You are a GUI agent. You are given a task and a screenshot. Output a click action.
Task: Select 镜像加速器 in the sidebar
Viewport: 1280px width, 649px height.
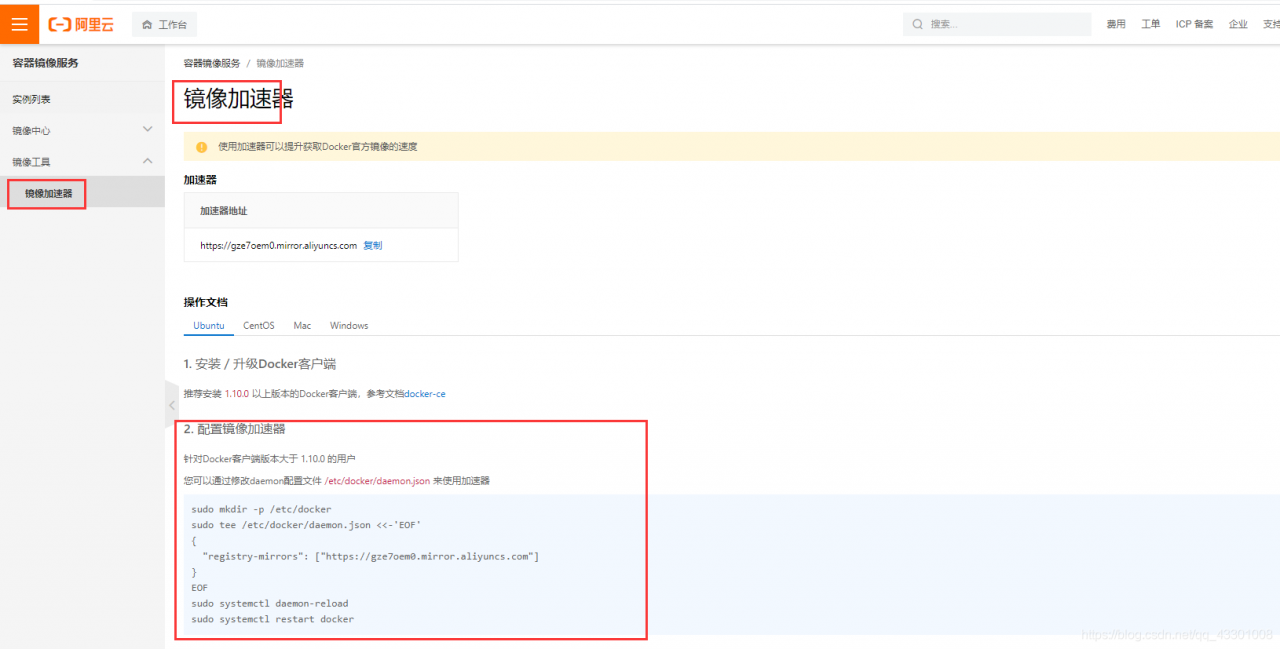pyautogui.click(x=82, y=193)
